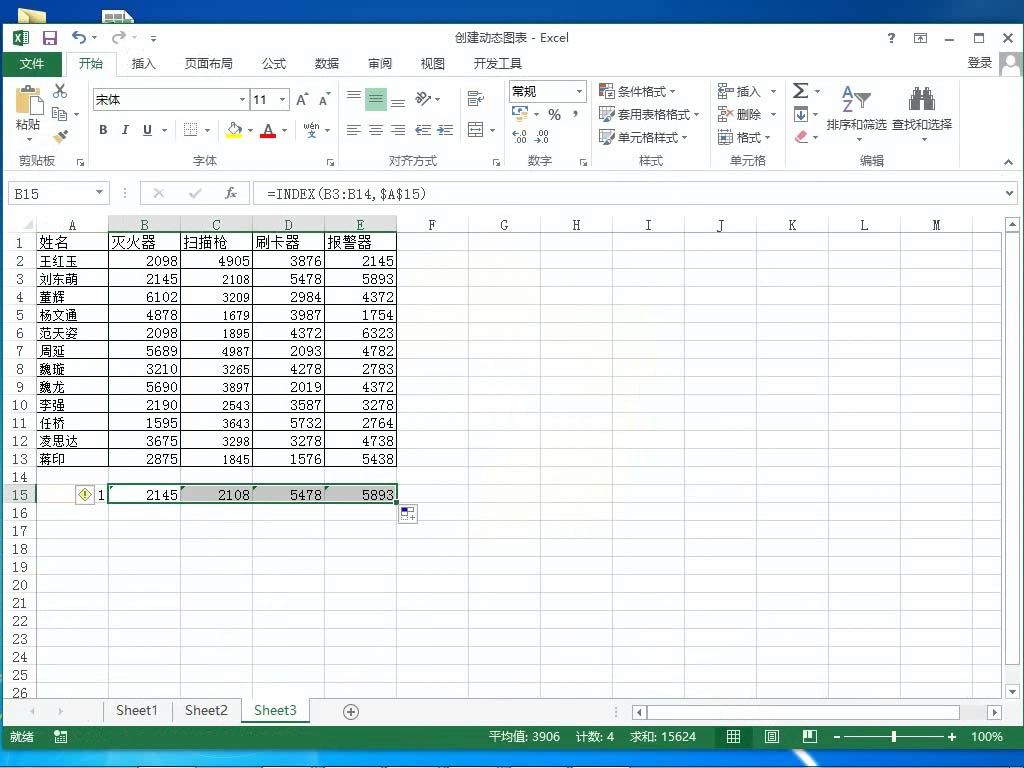Decrease font size with smaller A
This screenshot has height=768, width=1024.
324,100
